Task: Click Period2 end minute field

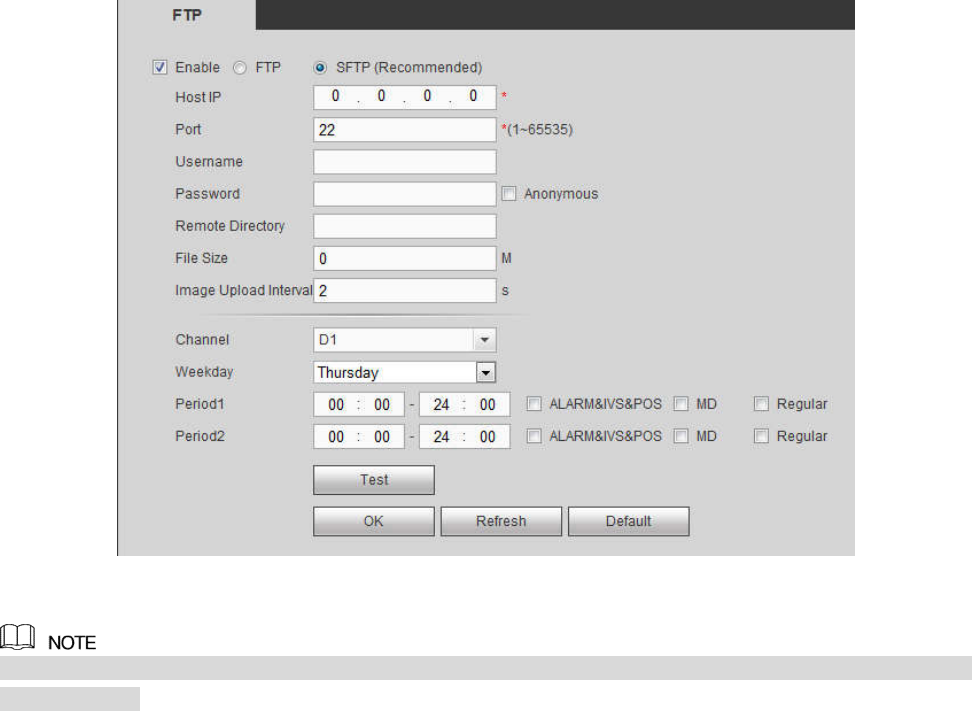Action: (x=487, y=437)
